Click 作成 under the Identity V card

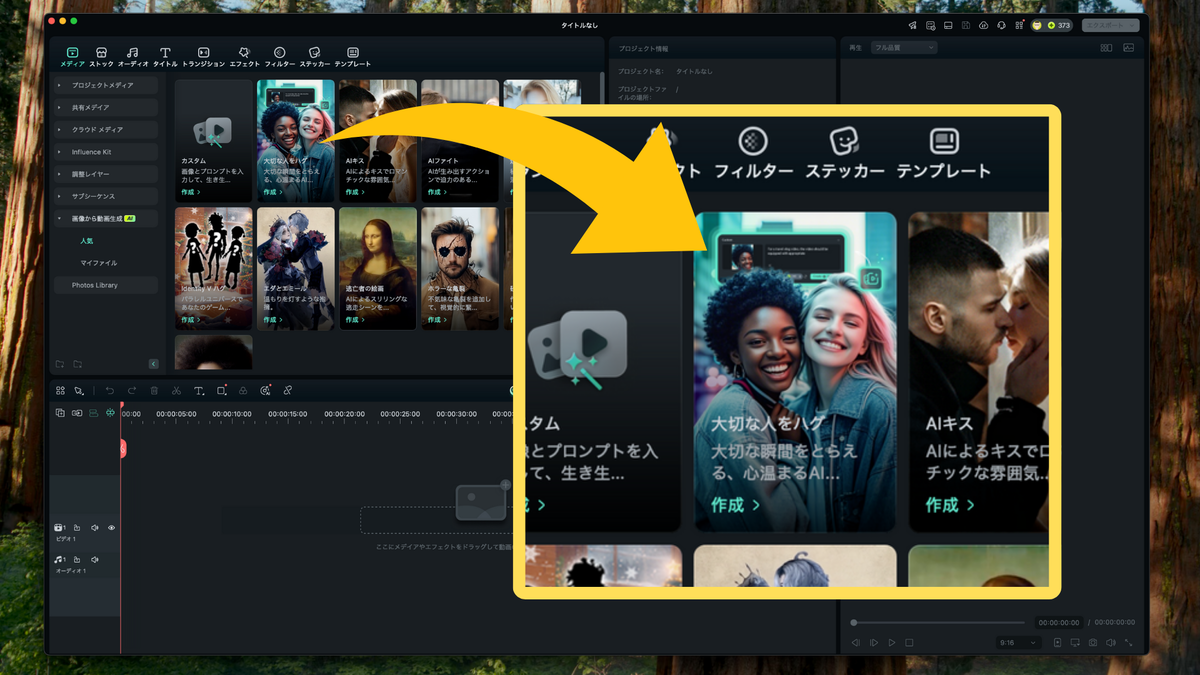click(190, 320)
